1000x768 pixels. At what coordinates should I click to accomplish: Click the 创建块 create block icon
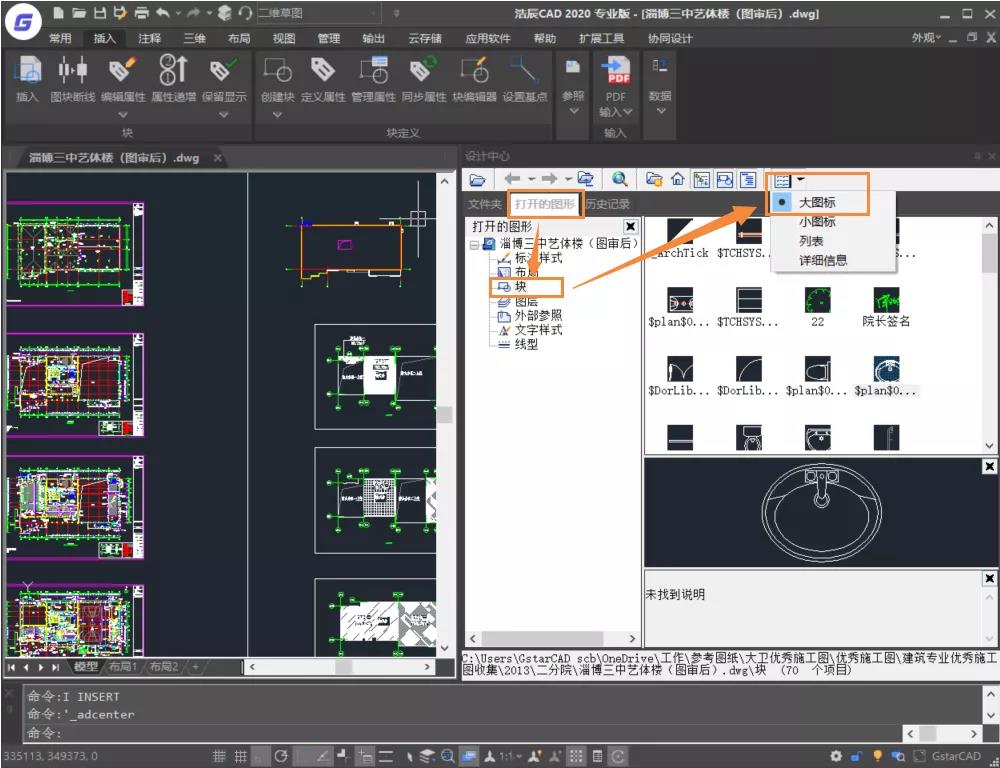(x=277, y=79)
